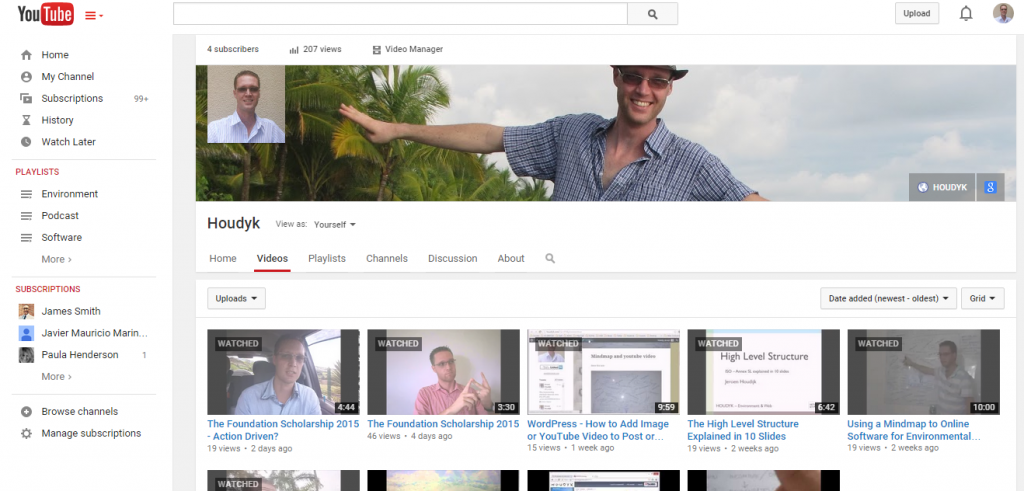Open the guide menu hamburger icon
Screen dimensions: 1024x491
[x=93, y=15]
